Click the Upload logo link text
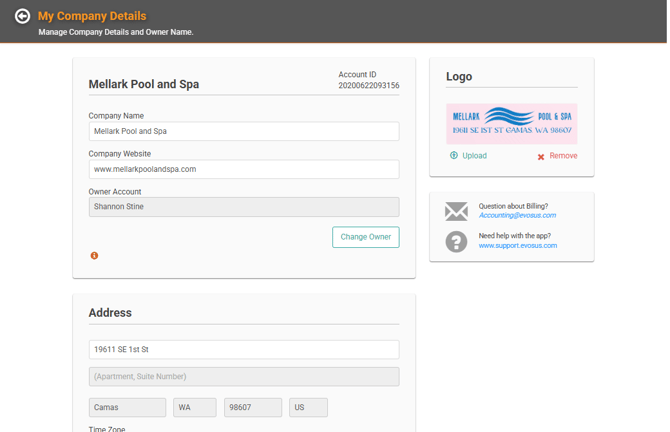This screenshot has height=432, width=670. click(x=474, y=156)
